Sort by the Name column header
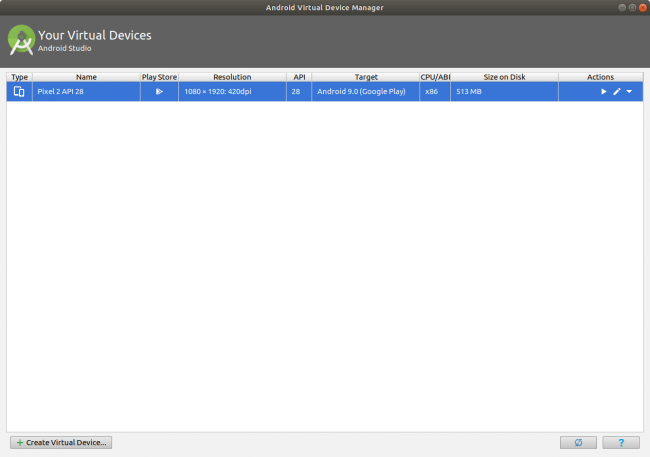The image size is (650, 457). 86,77
